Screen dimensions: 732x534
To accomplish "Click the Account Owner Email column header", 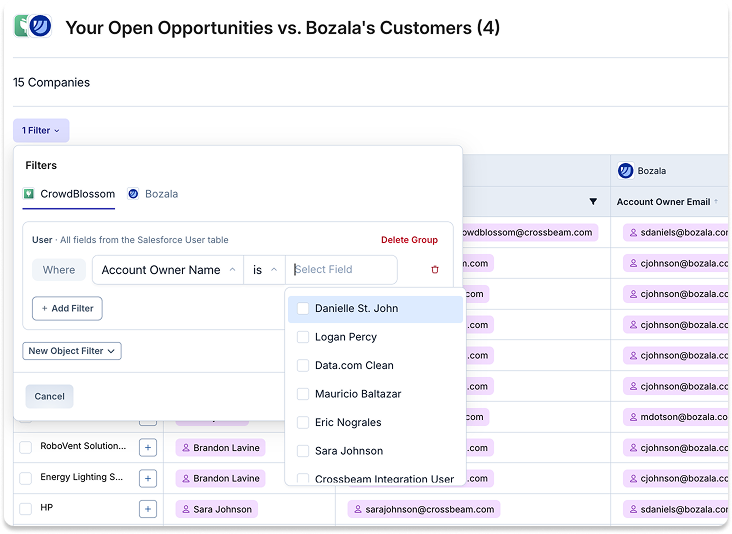I will click(663, 202).
